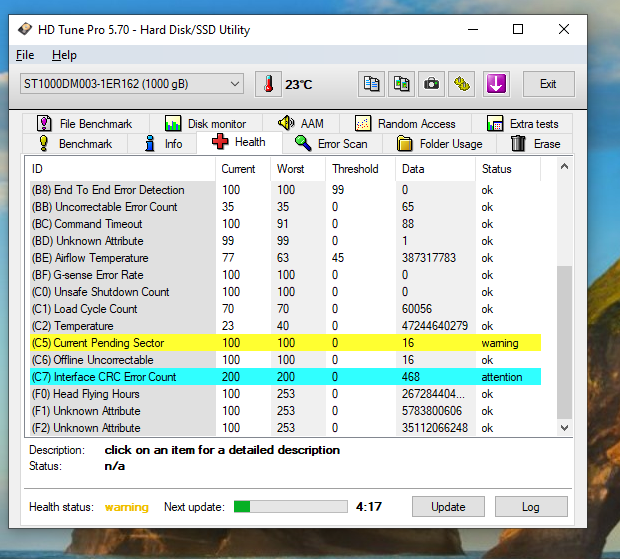Viewport: 620px width, 559px height.
Task: Click the Next update progress bar
Action: [291, 506]
